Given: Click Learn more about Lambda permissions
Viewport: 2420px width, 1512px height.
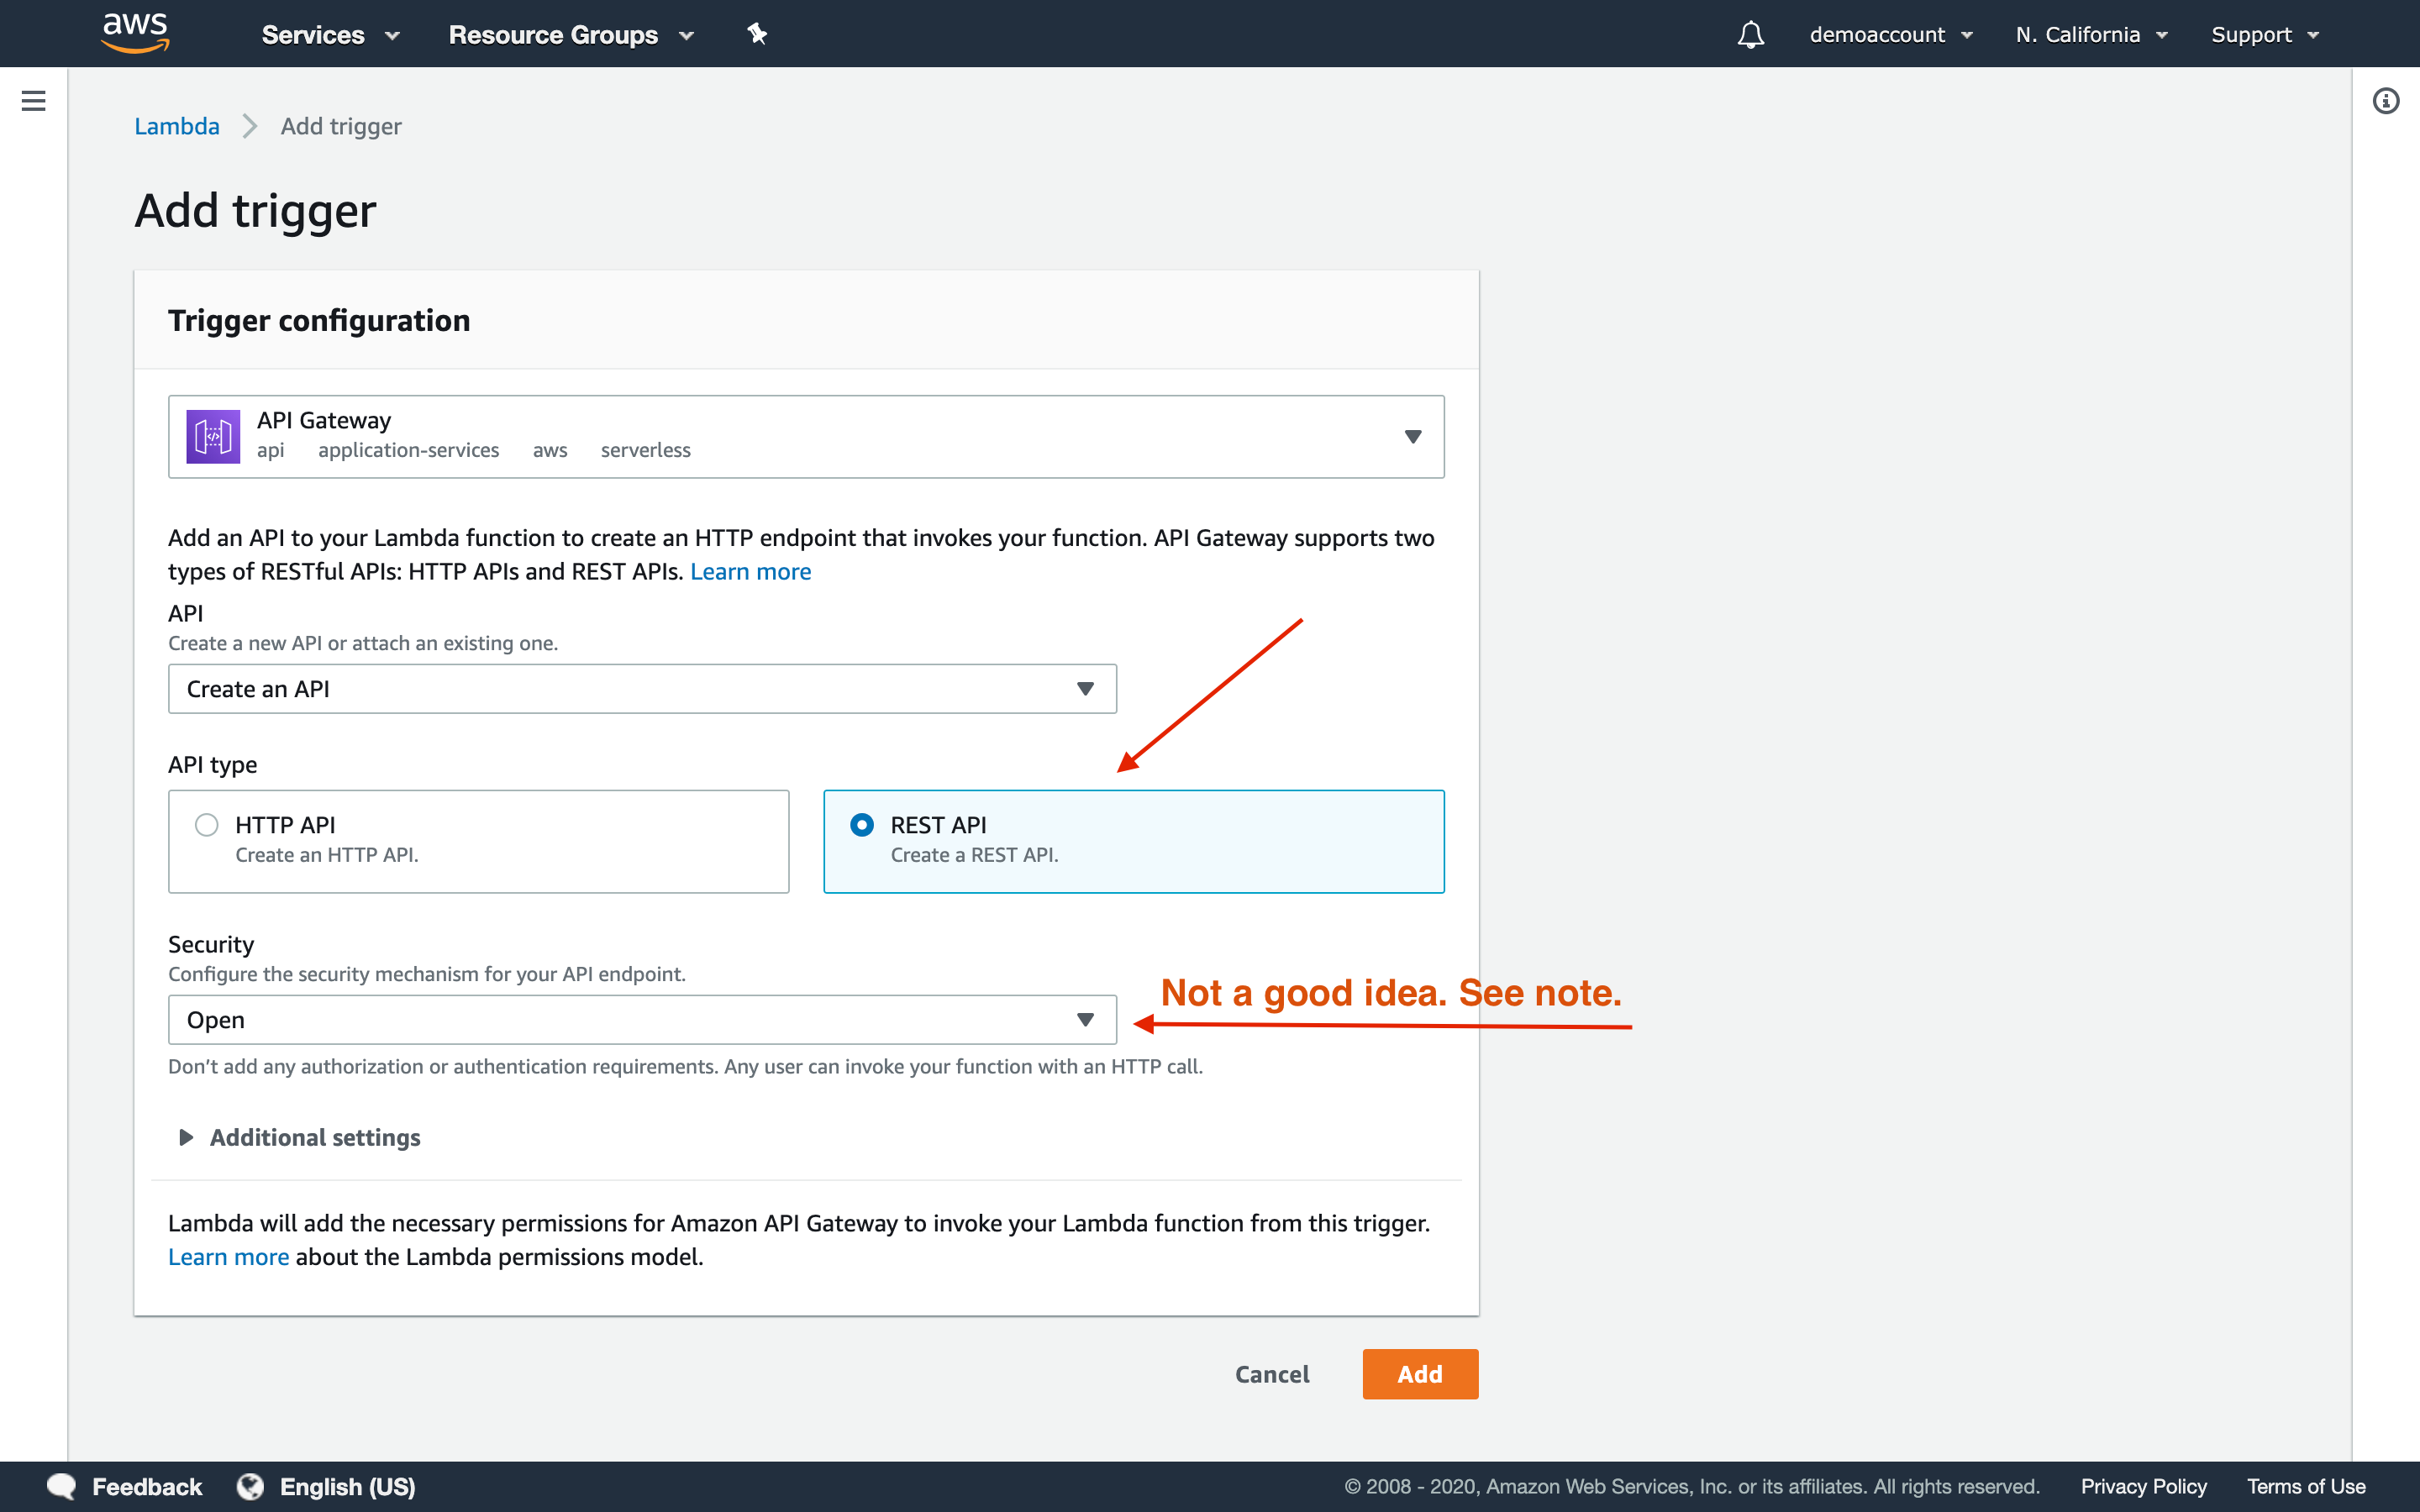Looking at the screenshot, I should [228, 1256].
